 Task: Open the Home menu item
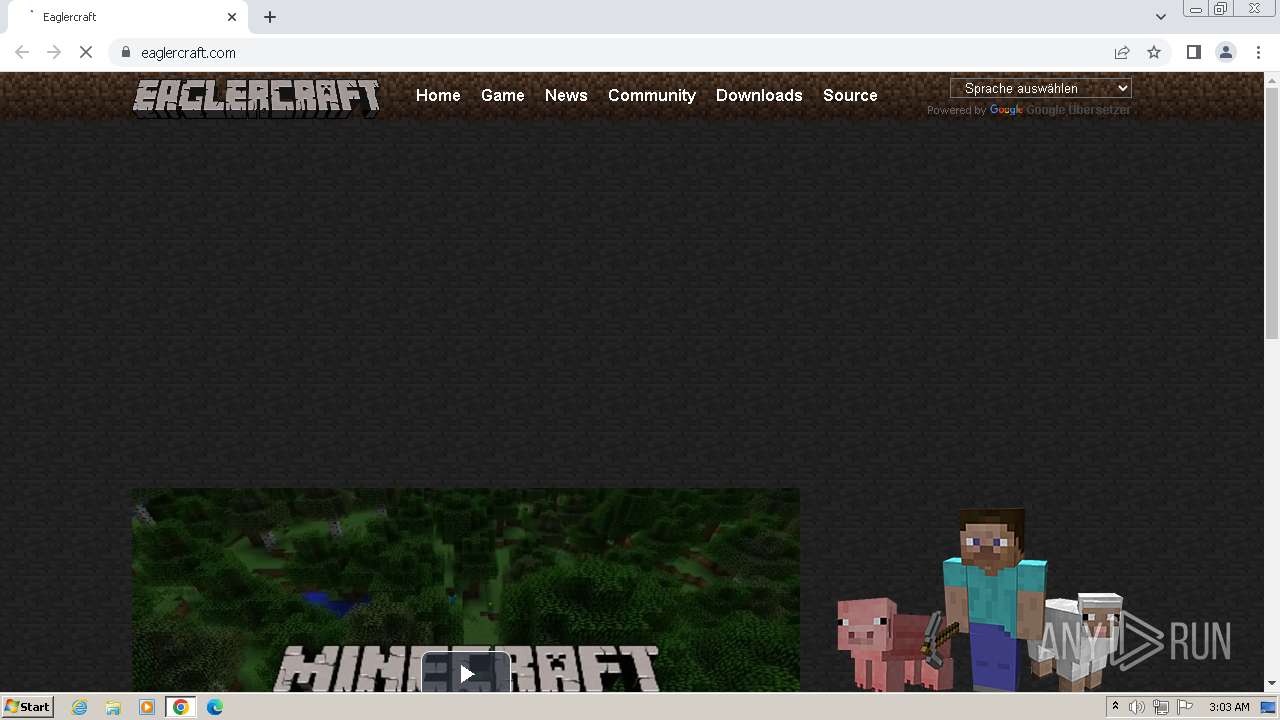coord(438,95)
